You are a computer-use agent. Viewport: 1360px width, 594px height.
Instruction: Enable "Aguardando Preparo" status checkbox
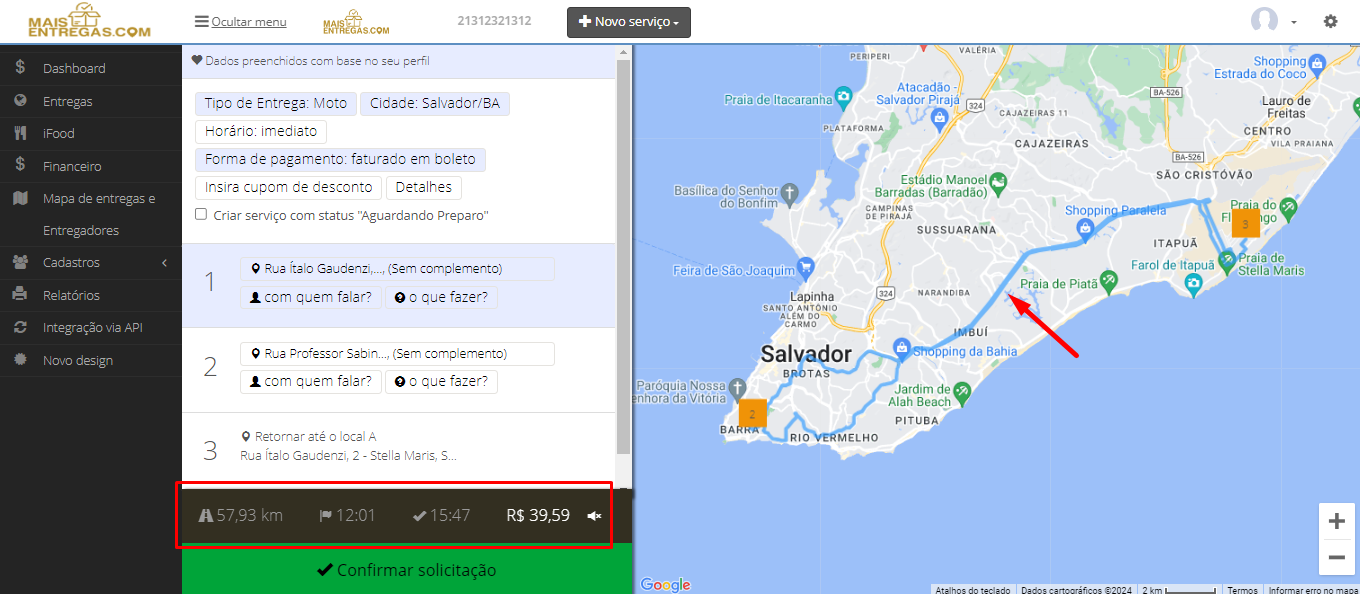(x=201, y=214)
